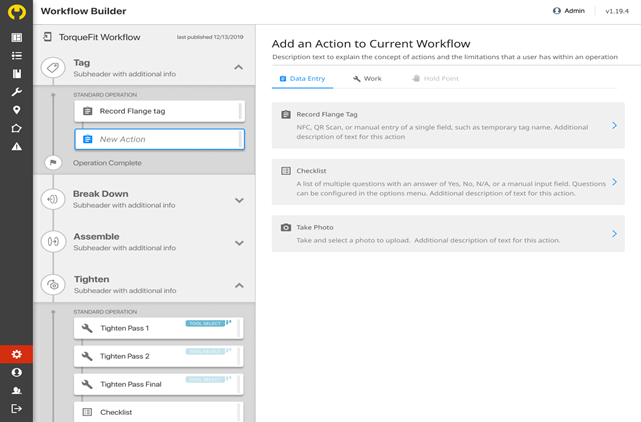
Task: Click the Admin account label
Action: [x=574, y=11]
